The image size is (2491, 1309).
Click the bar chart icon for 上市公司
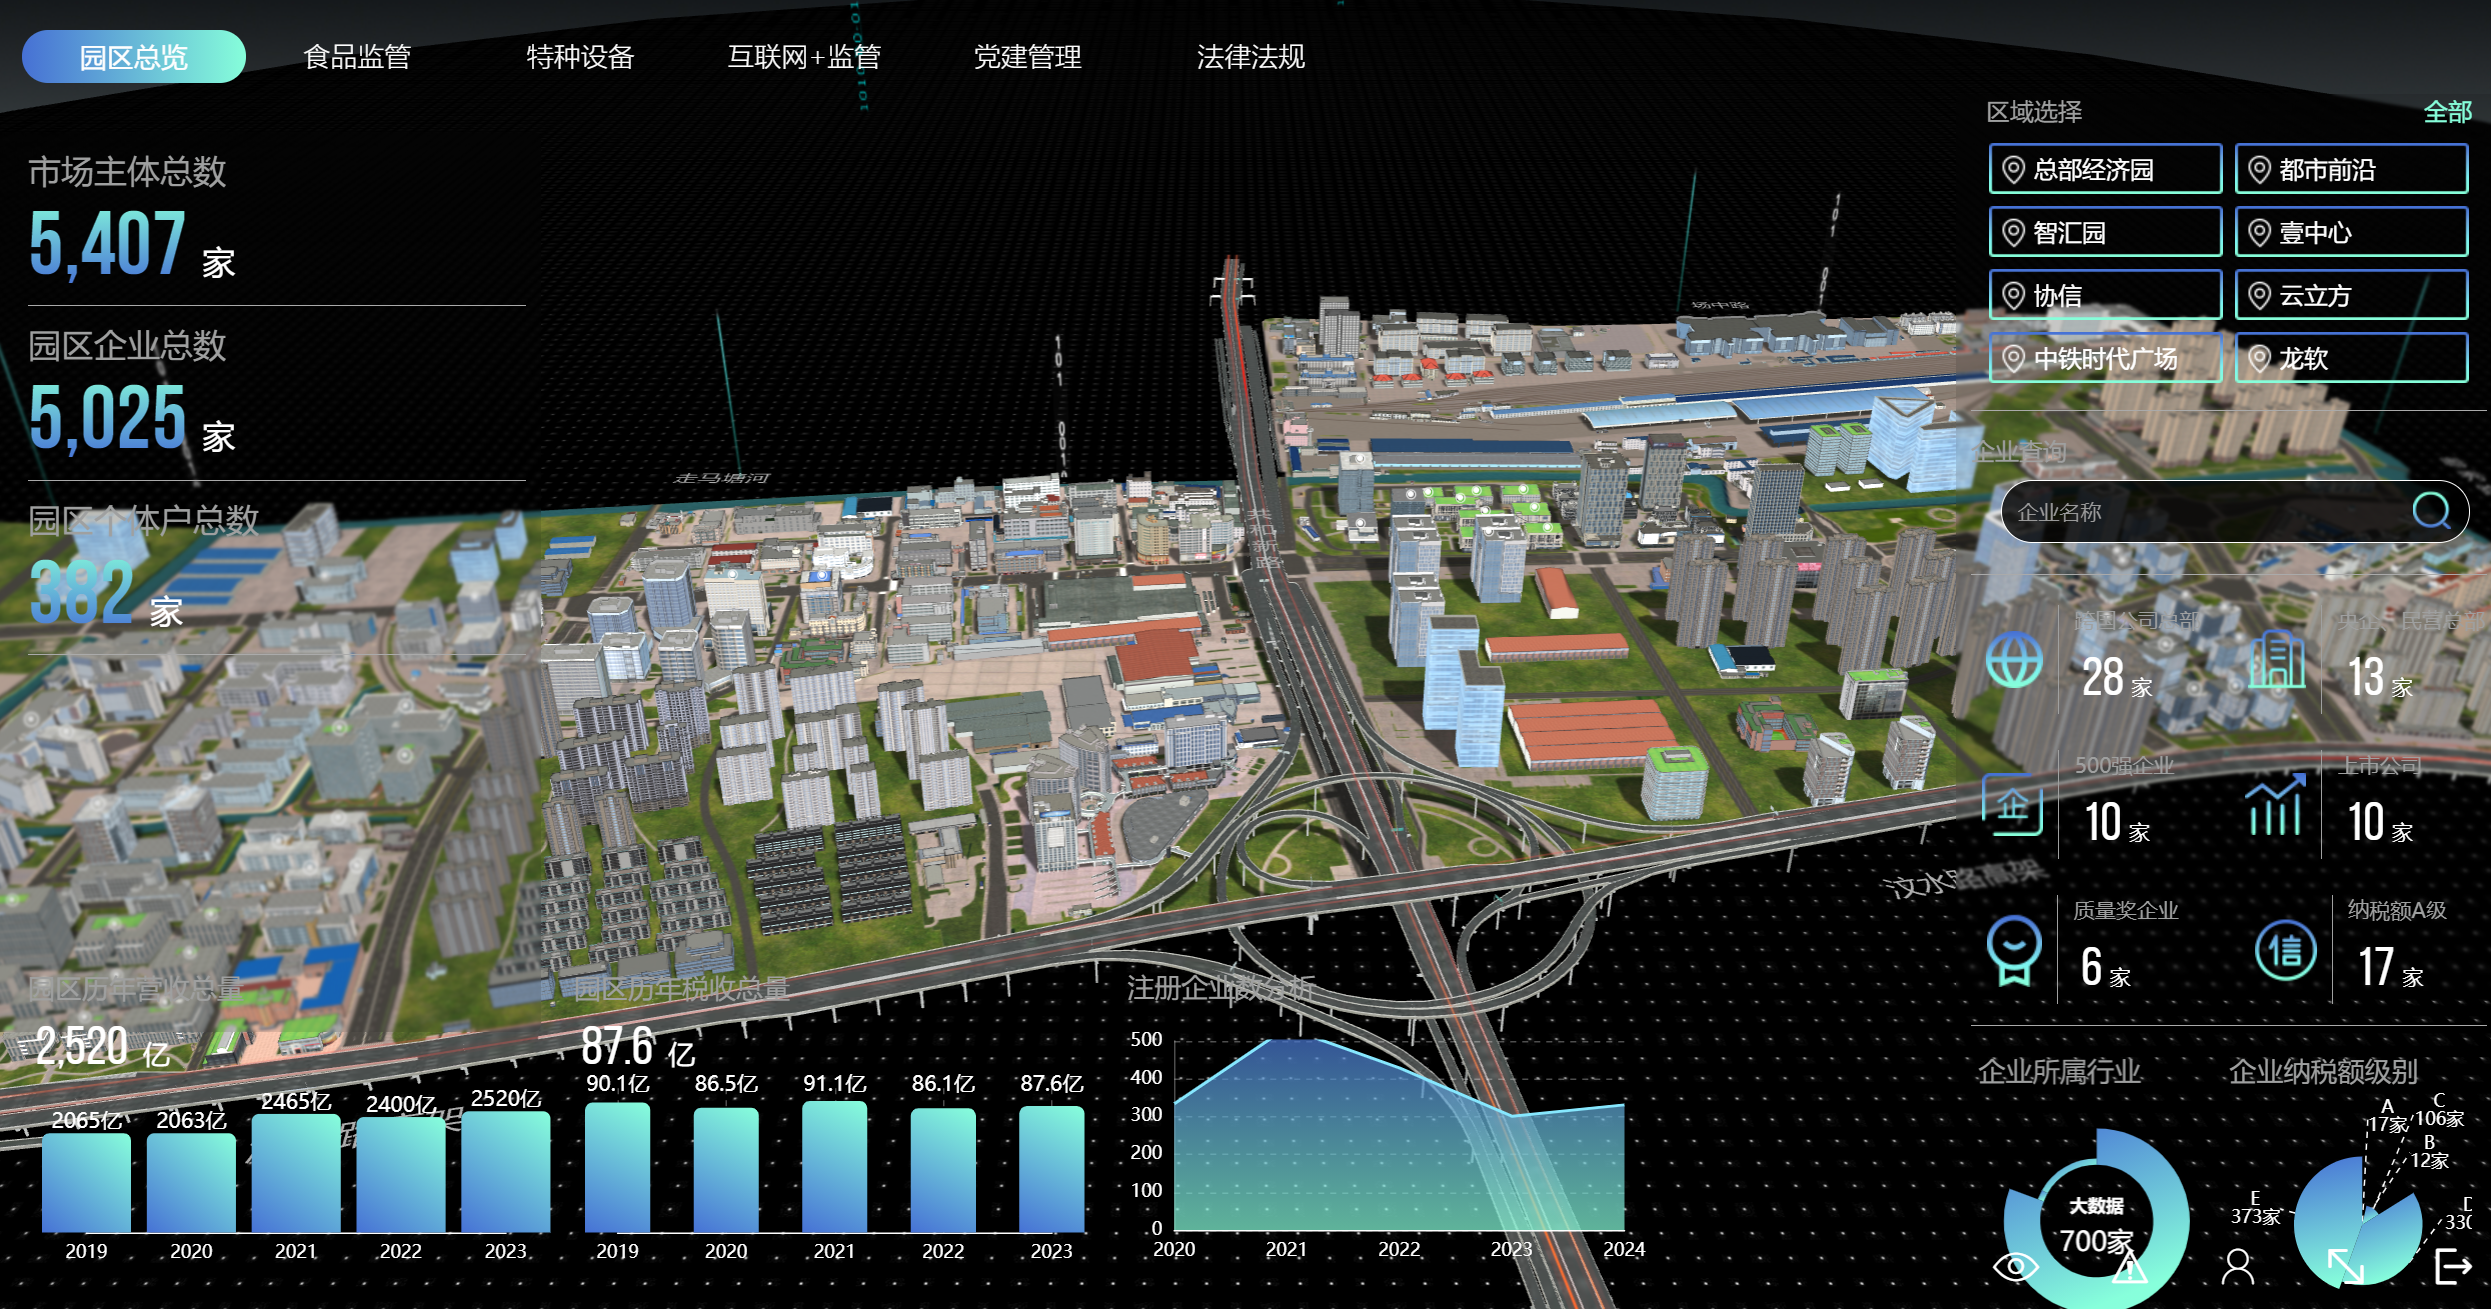point(2275,806)
